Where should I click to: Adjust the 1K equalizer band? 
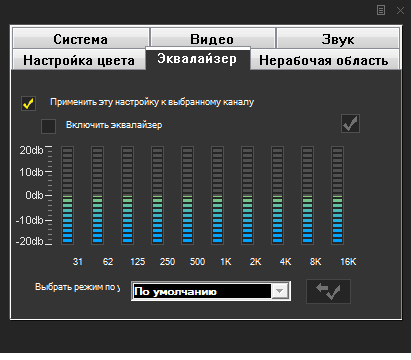click(218, 195)
